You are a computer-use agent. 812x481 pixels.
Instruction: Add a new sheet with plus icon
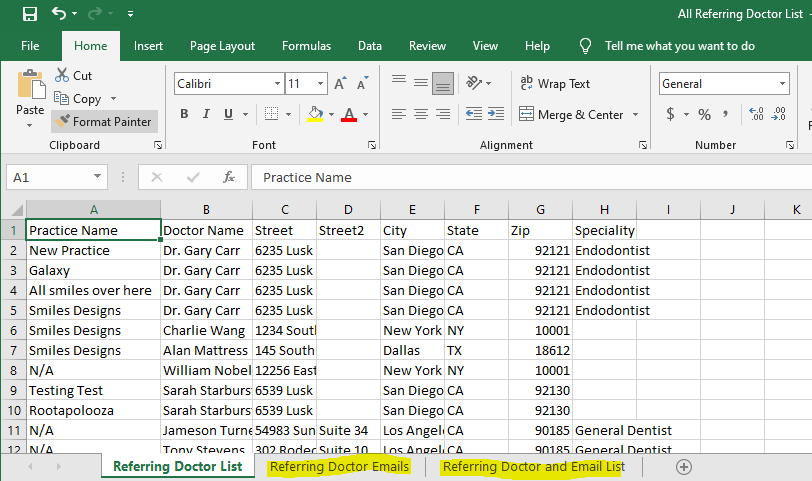[684, 467]
